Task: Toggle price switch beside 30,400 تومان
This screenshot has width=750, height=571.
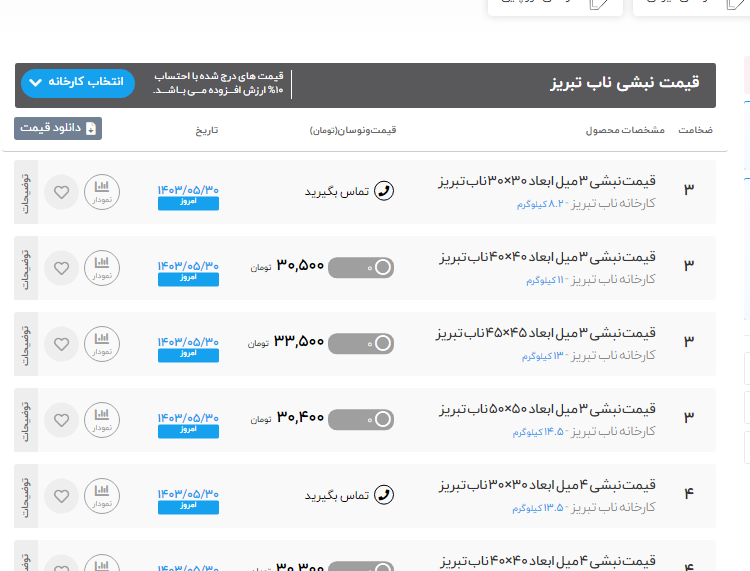Action: [x=361, y=419]
